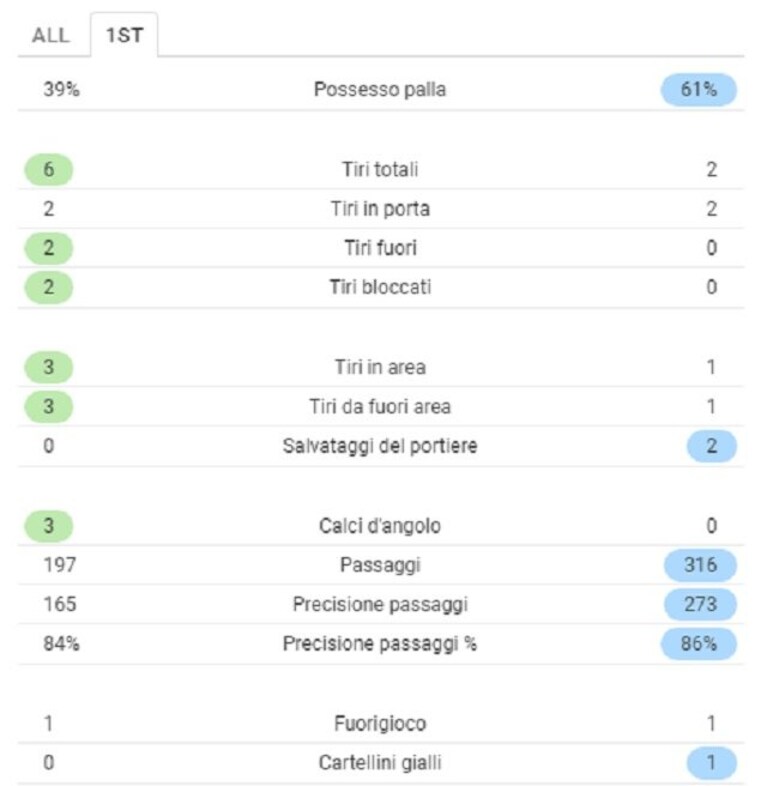
Task: Select the 316 Passaggi badge
Action: [700, 565]
